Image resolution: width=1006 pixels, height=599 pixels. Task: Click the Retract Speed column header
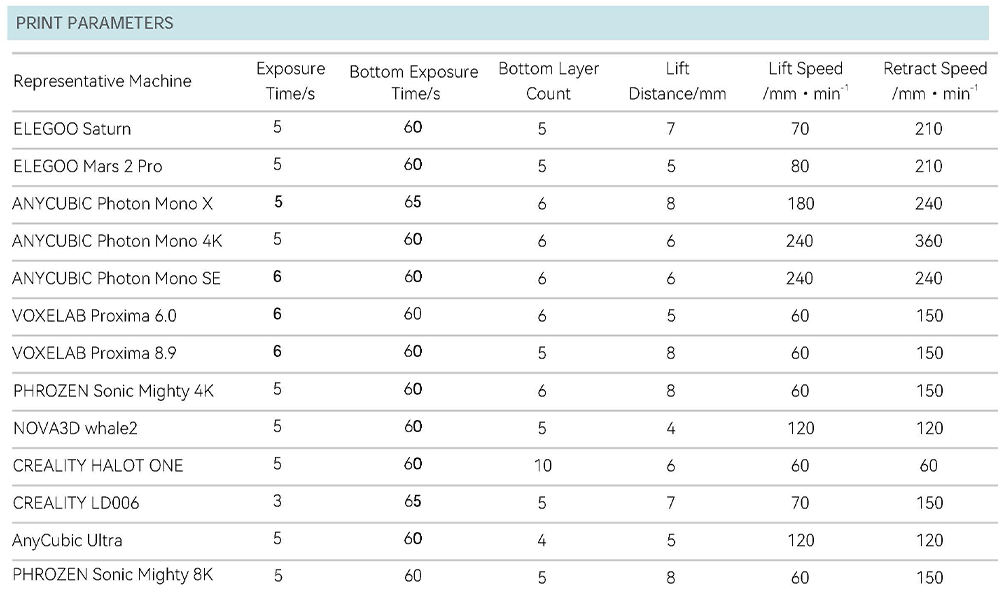tap(935, 81)
